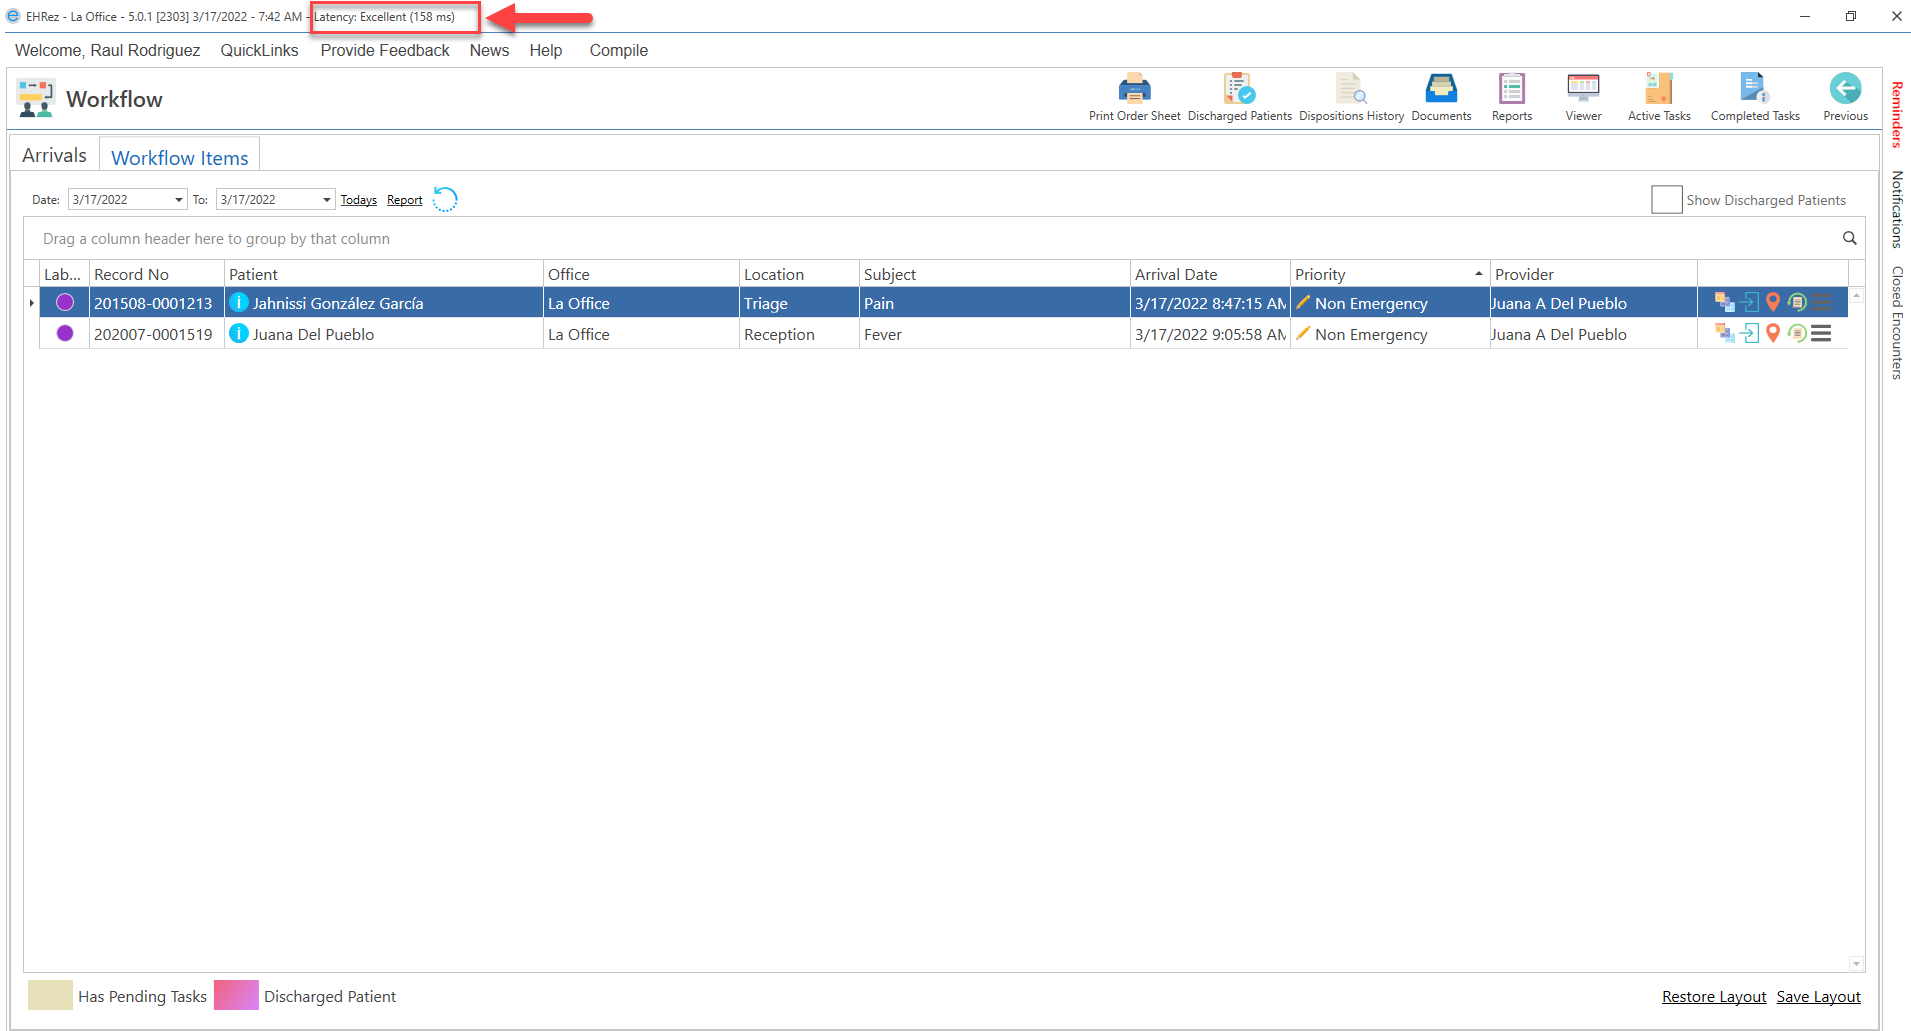1911x1031 pixels.
Task: Open Dispositions History toolbar icon
Action: coord(1351,89)
